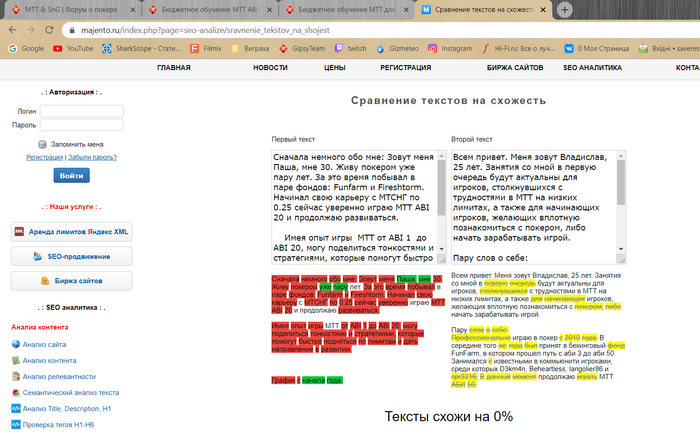The height and width of the screenshot is (434, 700).
Task: Open the Hi-Fi.ru bookmark
Action: pyautogui.click(x=518, y=48)
